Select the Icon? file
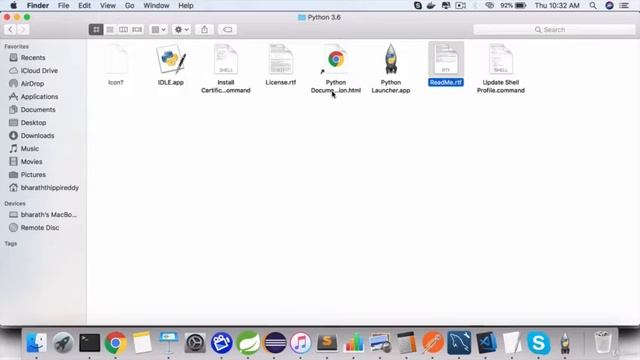Screen dimensions: 640x360 (x=116, y=60)
